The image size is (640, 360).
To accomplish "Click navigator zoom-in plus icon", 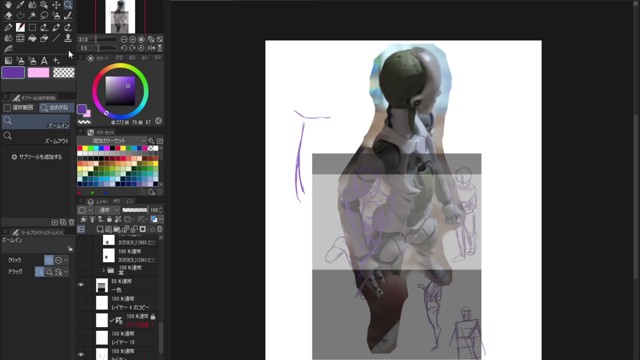I will [x=132, y=39].
